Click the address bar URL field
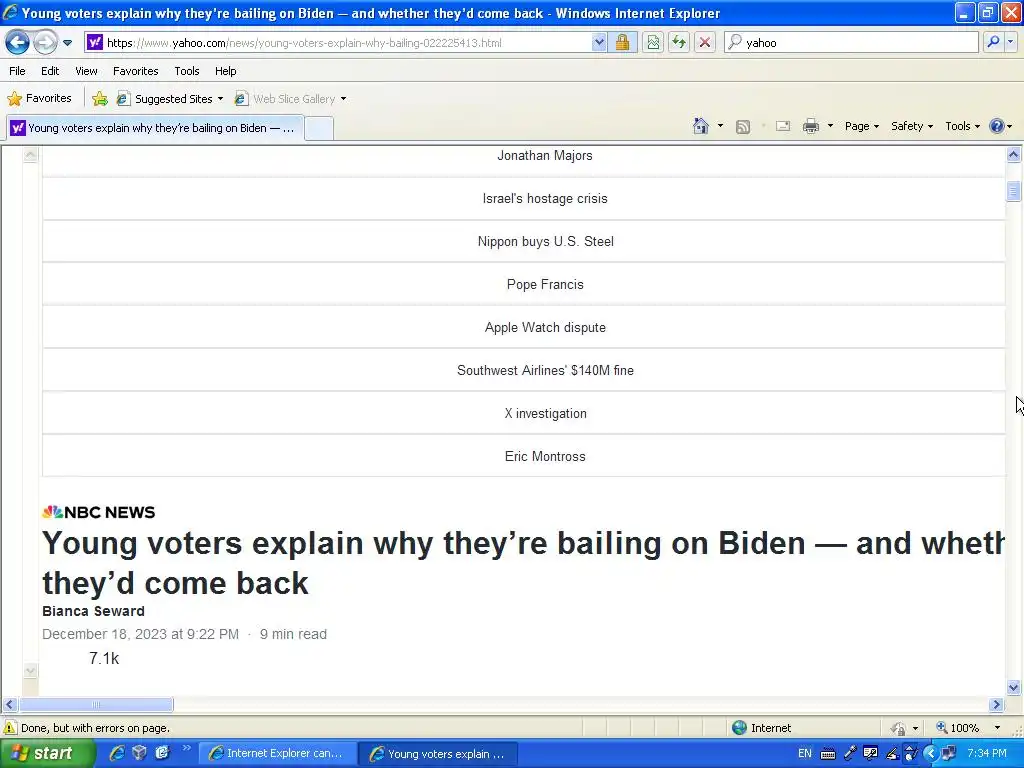Image resolution: width=1024 pixels, height=768 pixels. tap(348, 42)
